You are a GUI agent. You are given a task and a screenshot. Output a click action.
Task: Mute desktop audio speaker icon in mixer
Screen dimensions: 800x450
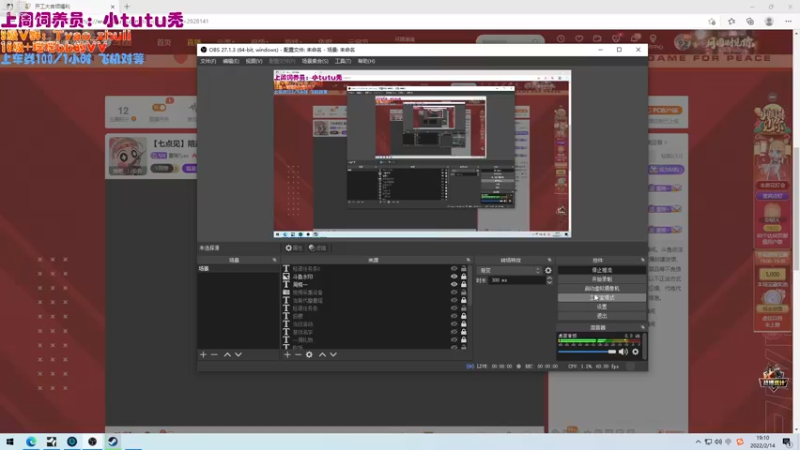(x=623, y=352)
